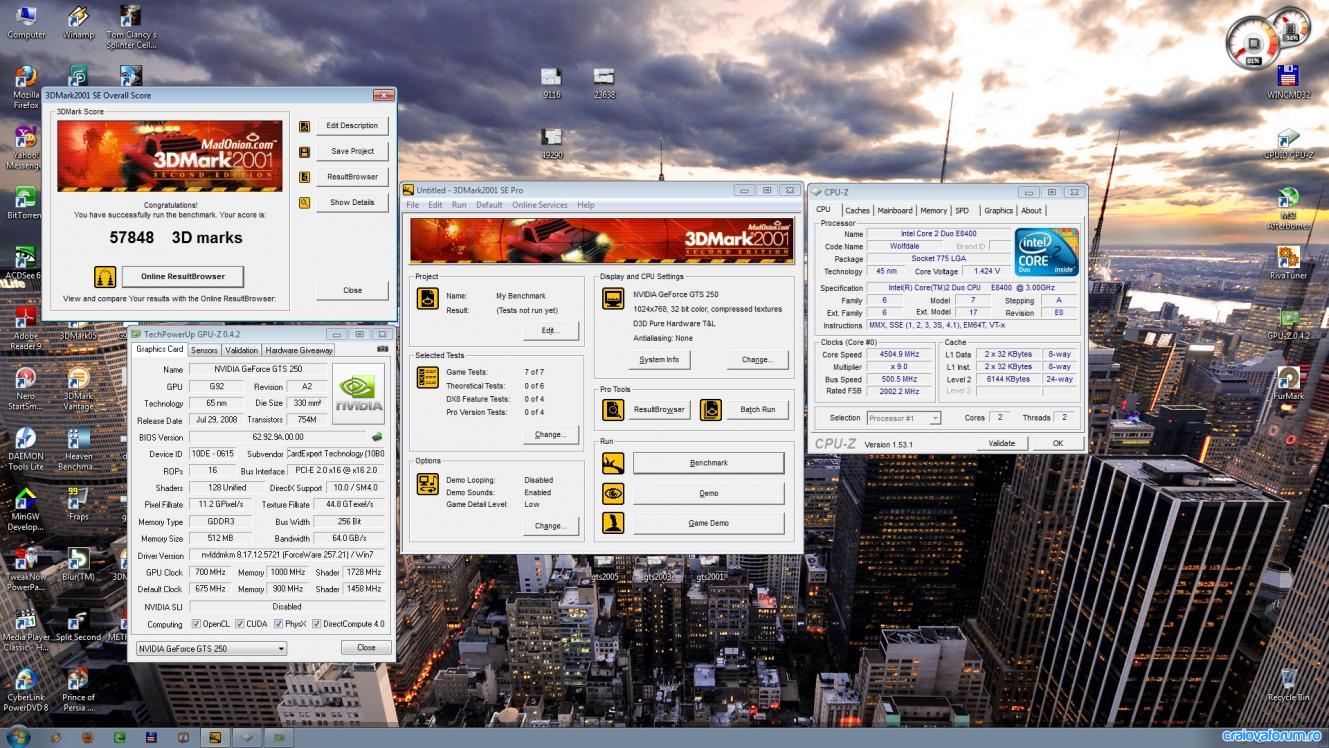Open Adobe Reader 9 desktop shortcut

pos(26,329)
